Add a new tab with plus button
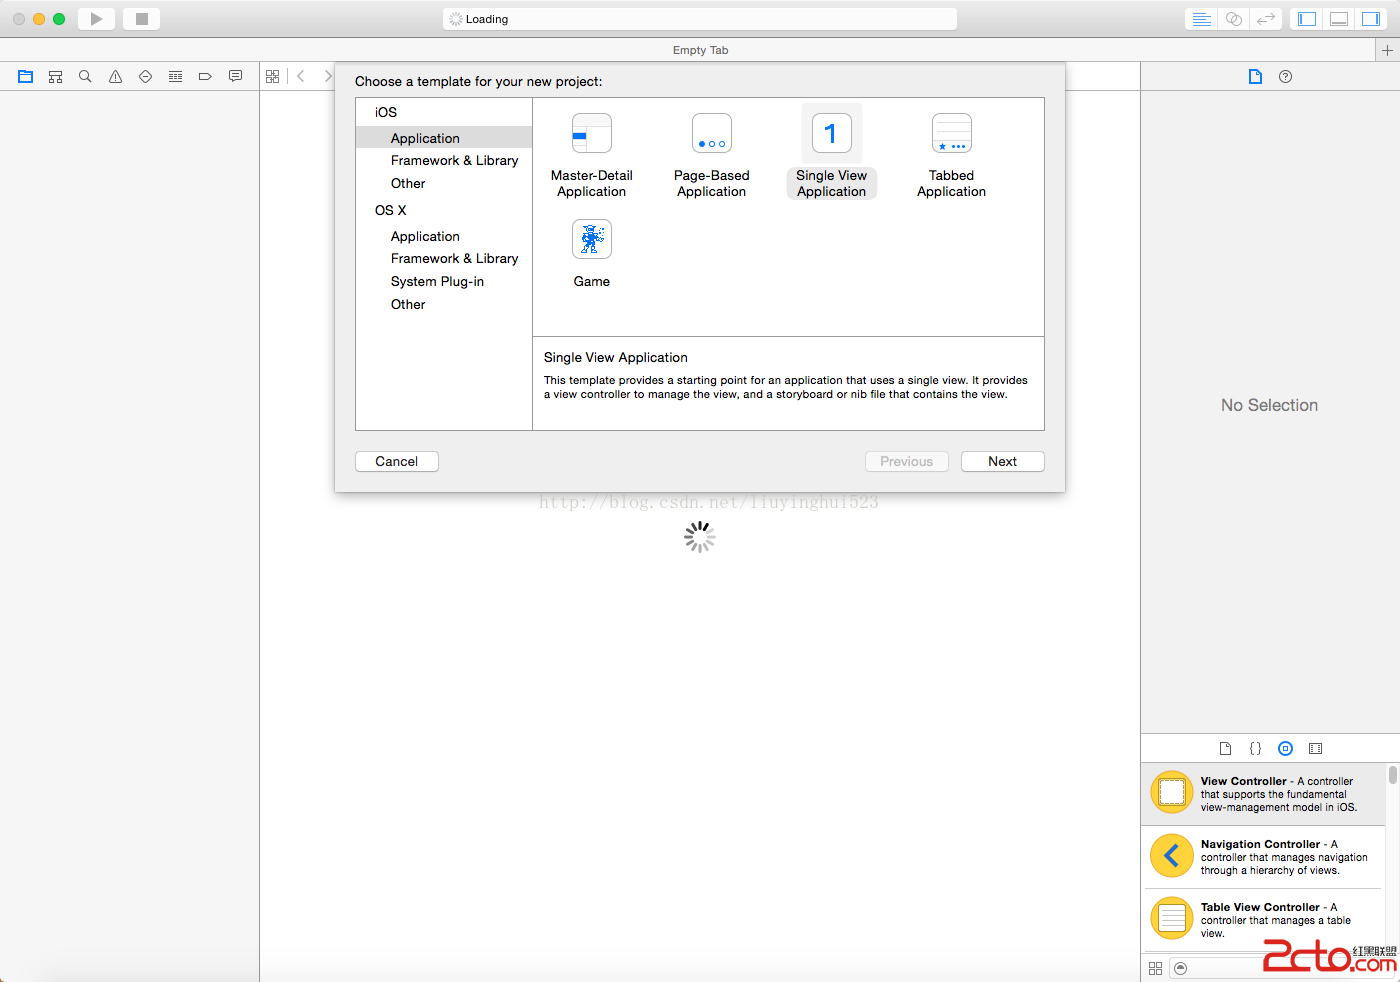This screenshot has width=1400, height=982. click(x=1387, y=50)
